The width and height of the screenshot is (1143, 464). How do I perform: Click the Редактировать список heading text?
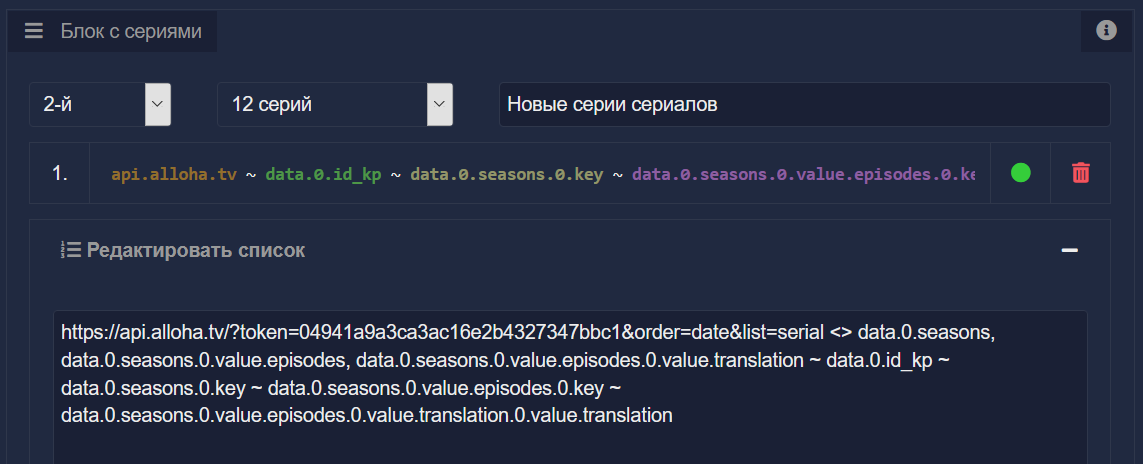(196, 250)
